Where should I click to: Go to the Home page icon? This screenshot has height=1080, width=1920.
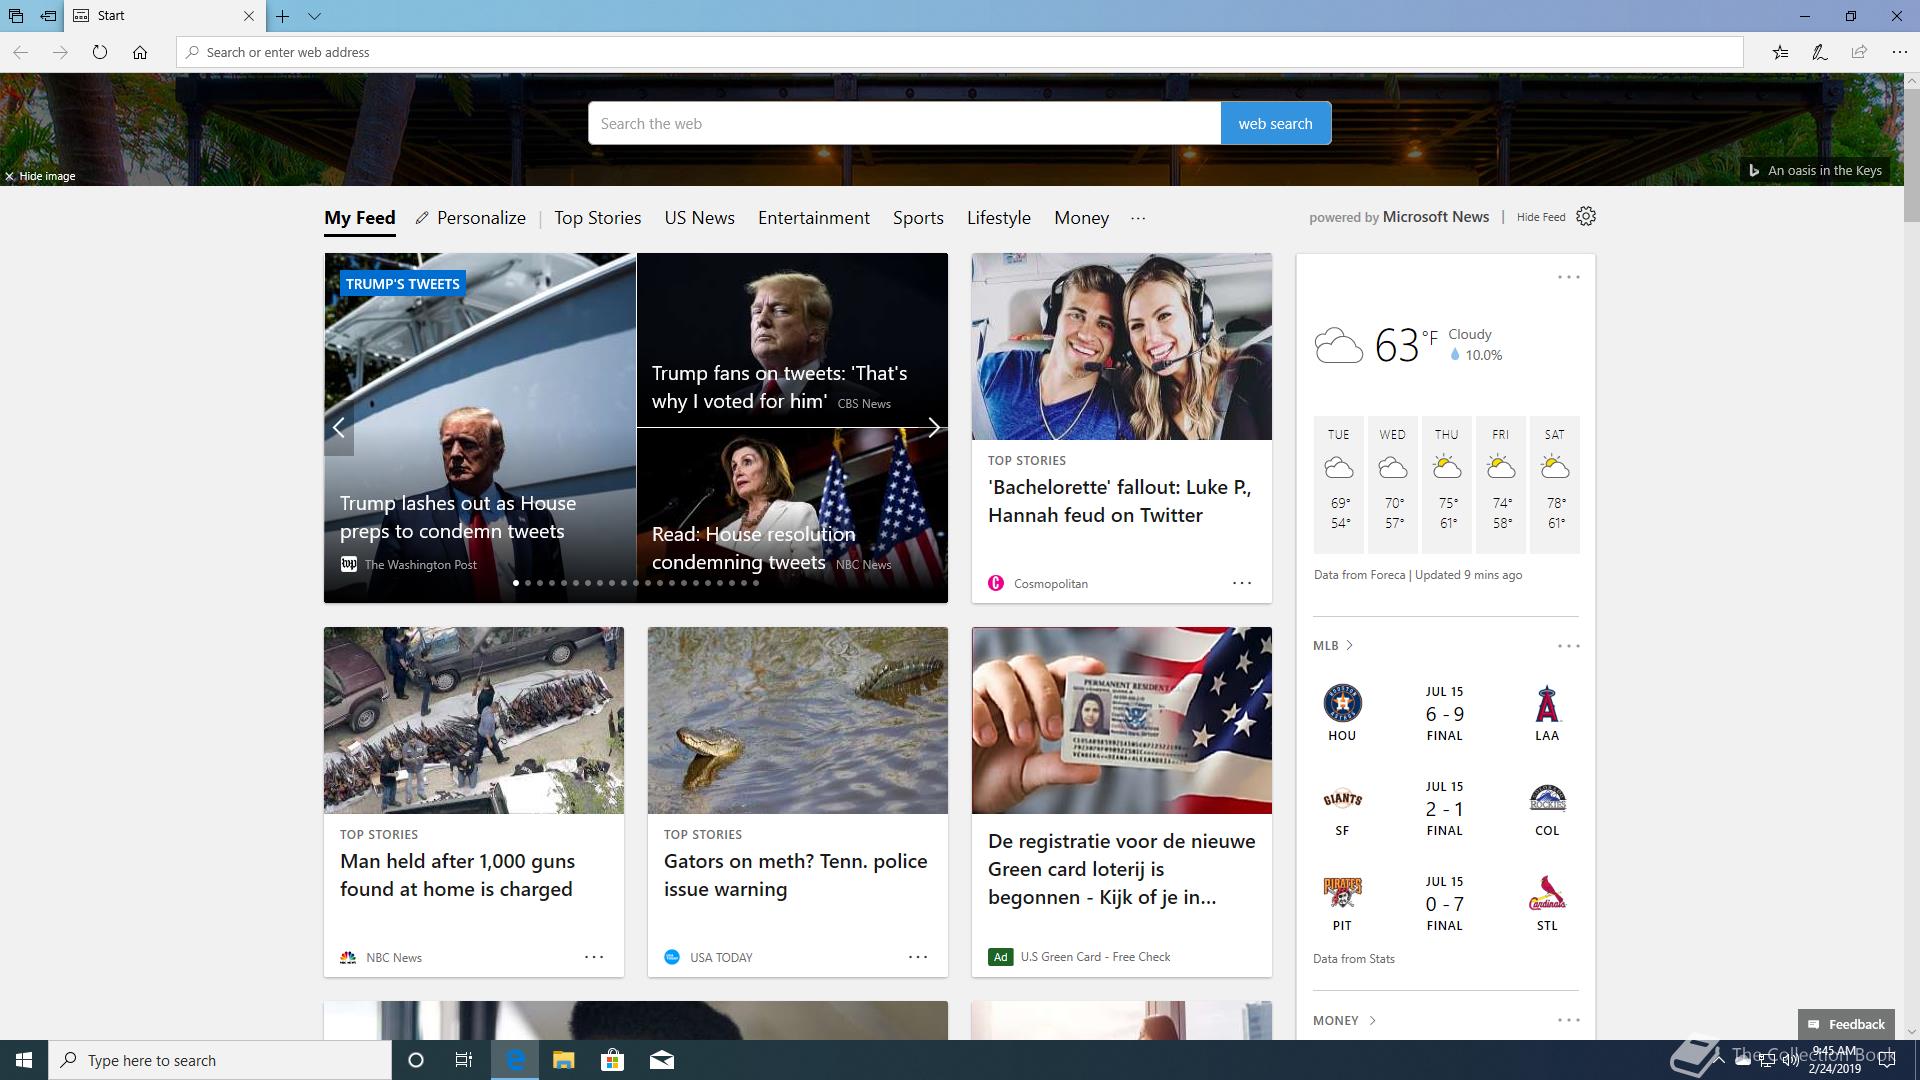point(140,52)
